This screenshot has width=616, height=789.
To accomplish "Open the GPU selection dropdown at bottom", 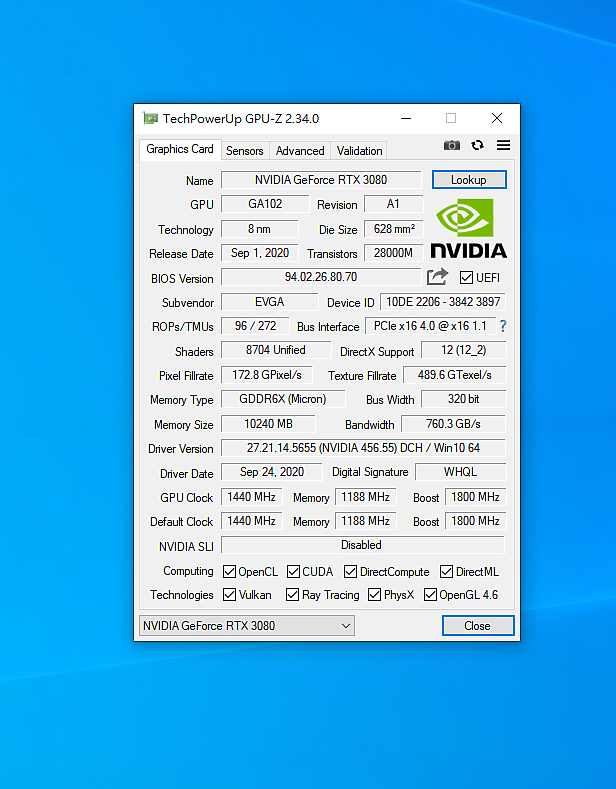I will click(247, 625).
